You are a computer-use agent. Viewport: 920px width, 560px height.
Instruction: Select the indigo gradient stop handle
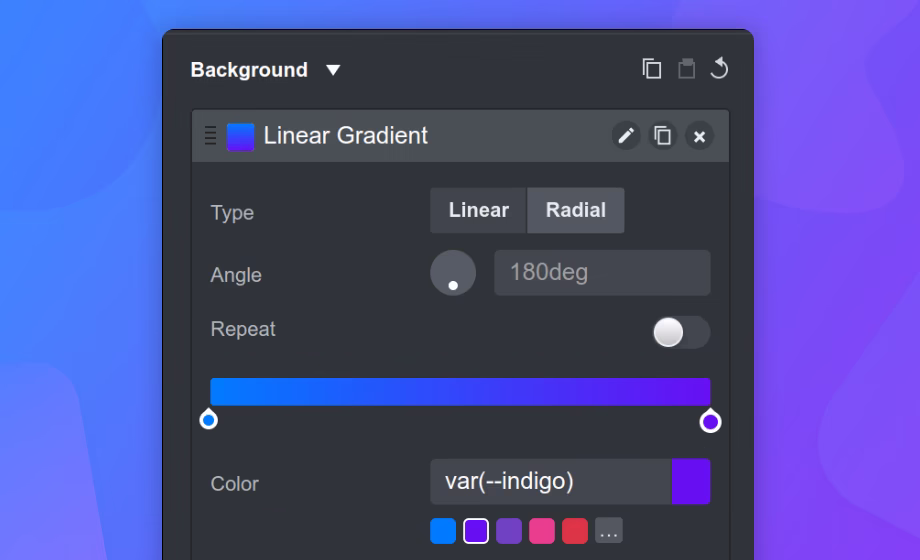pos(710,421)
